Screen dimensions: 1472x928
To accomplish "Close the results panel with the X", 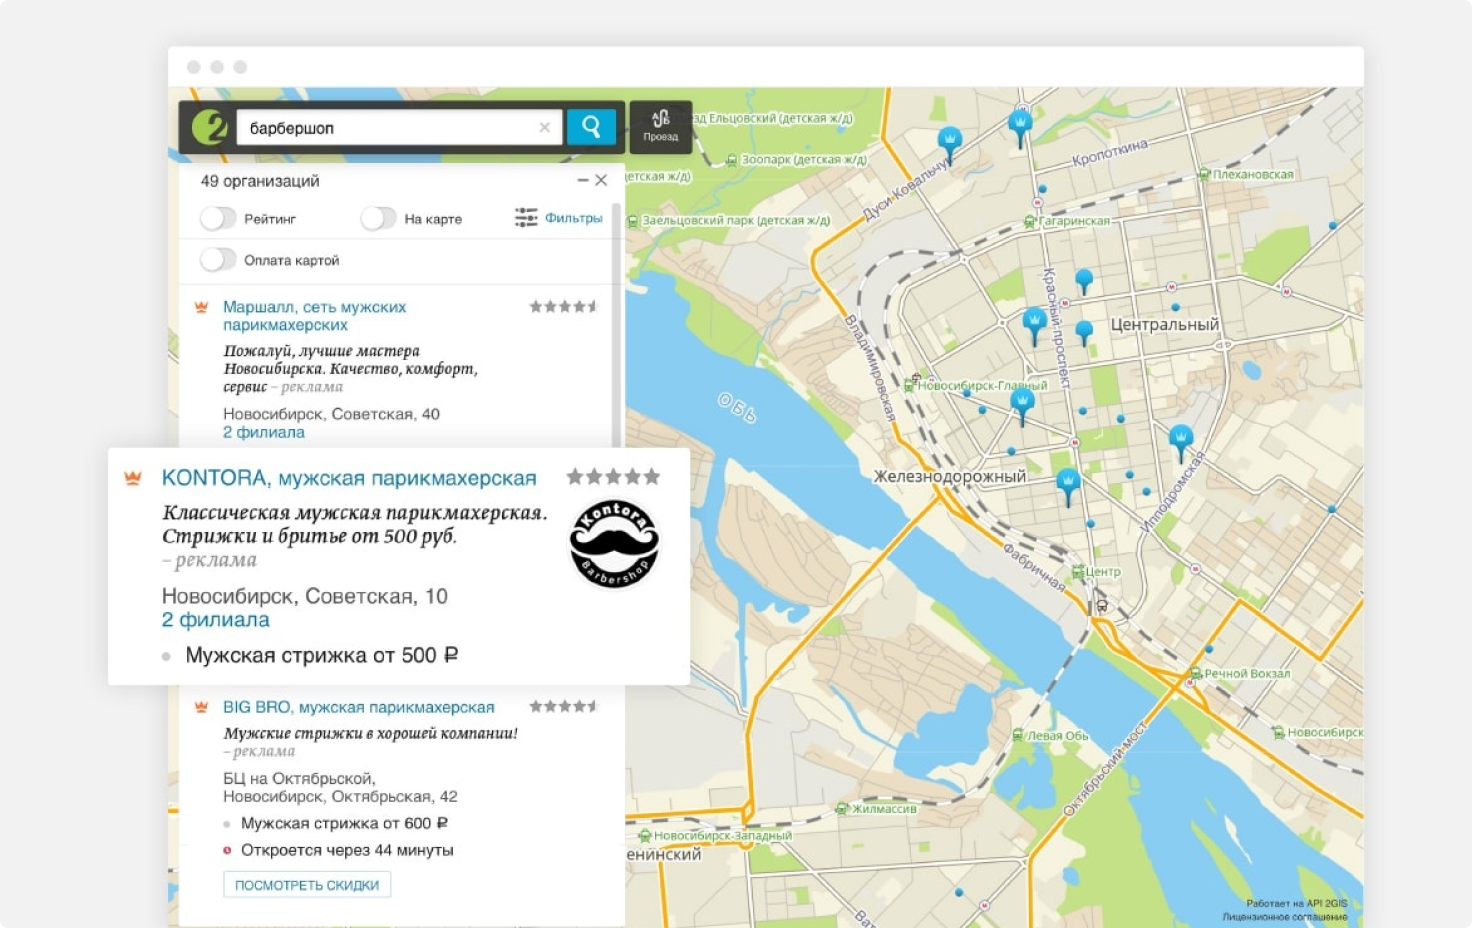I will click(601, 180).
